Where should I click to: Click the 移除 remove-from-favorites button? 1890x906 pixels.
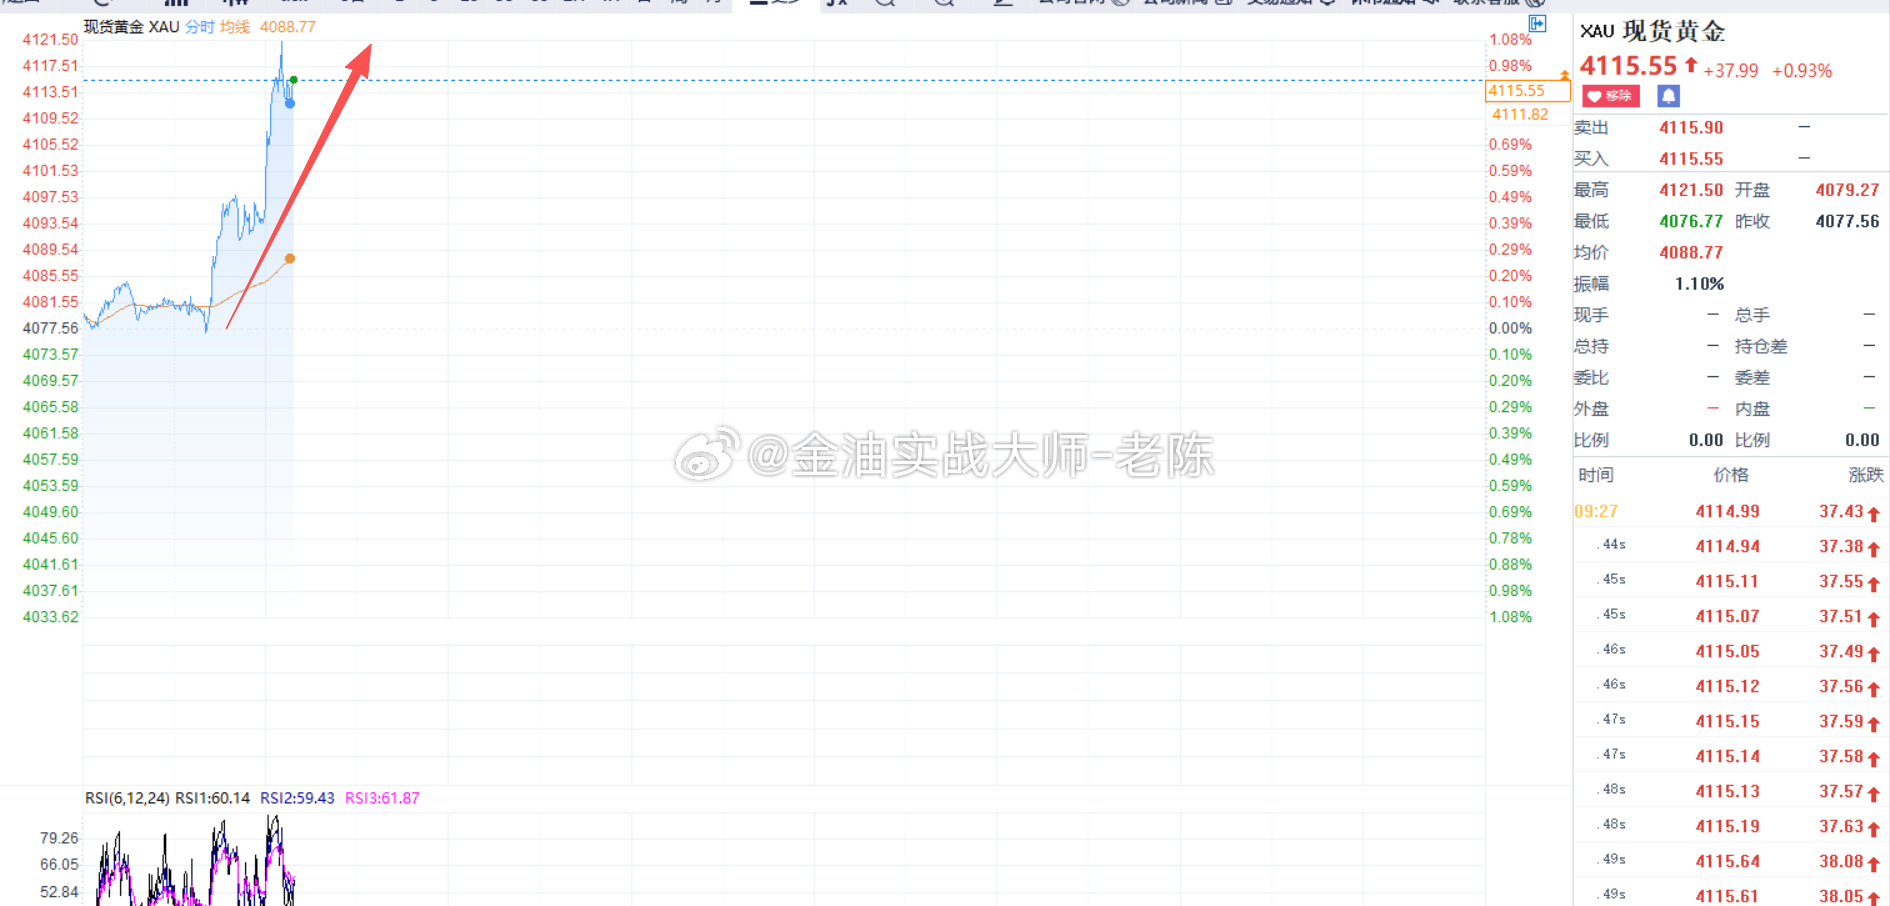tap(1609, 96)
